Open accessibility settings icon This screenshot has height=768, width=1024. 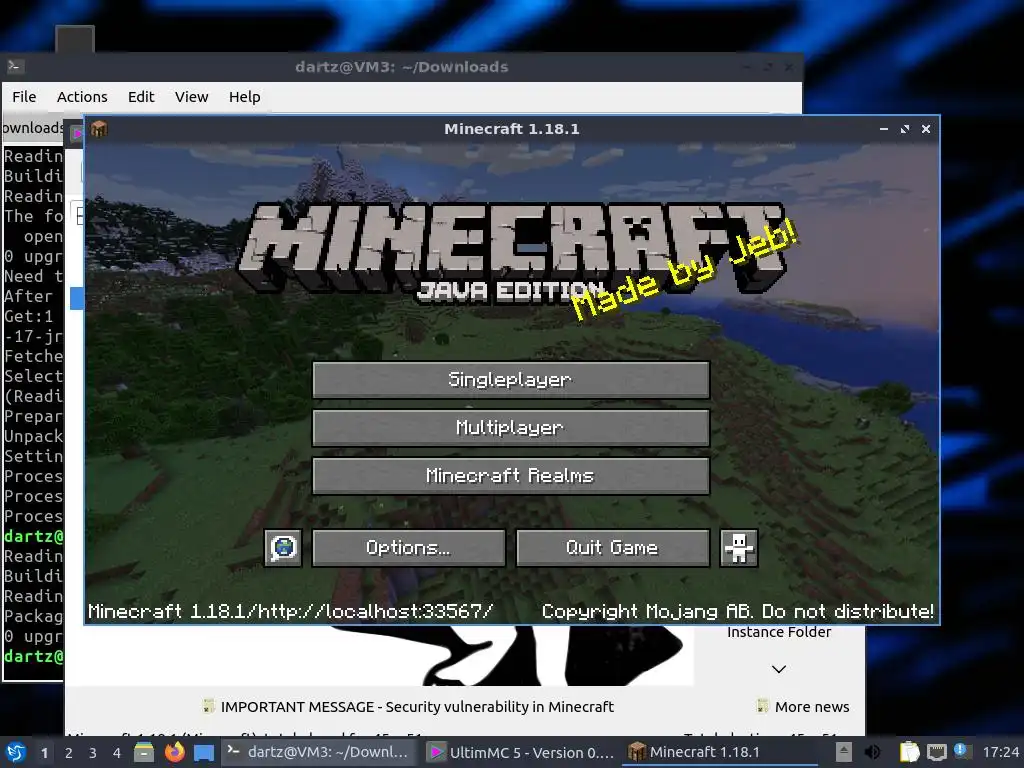[x=739, y=547]
